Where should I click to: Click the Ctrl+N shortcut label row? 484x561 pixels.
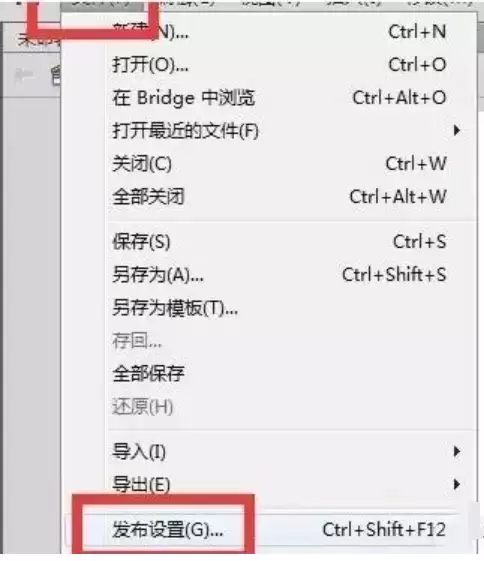click(417, 32)
